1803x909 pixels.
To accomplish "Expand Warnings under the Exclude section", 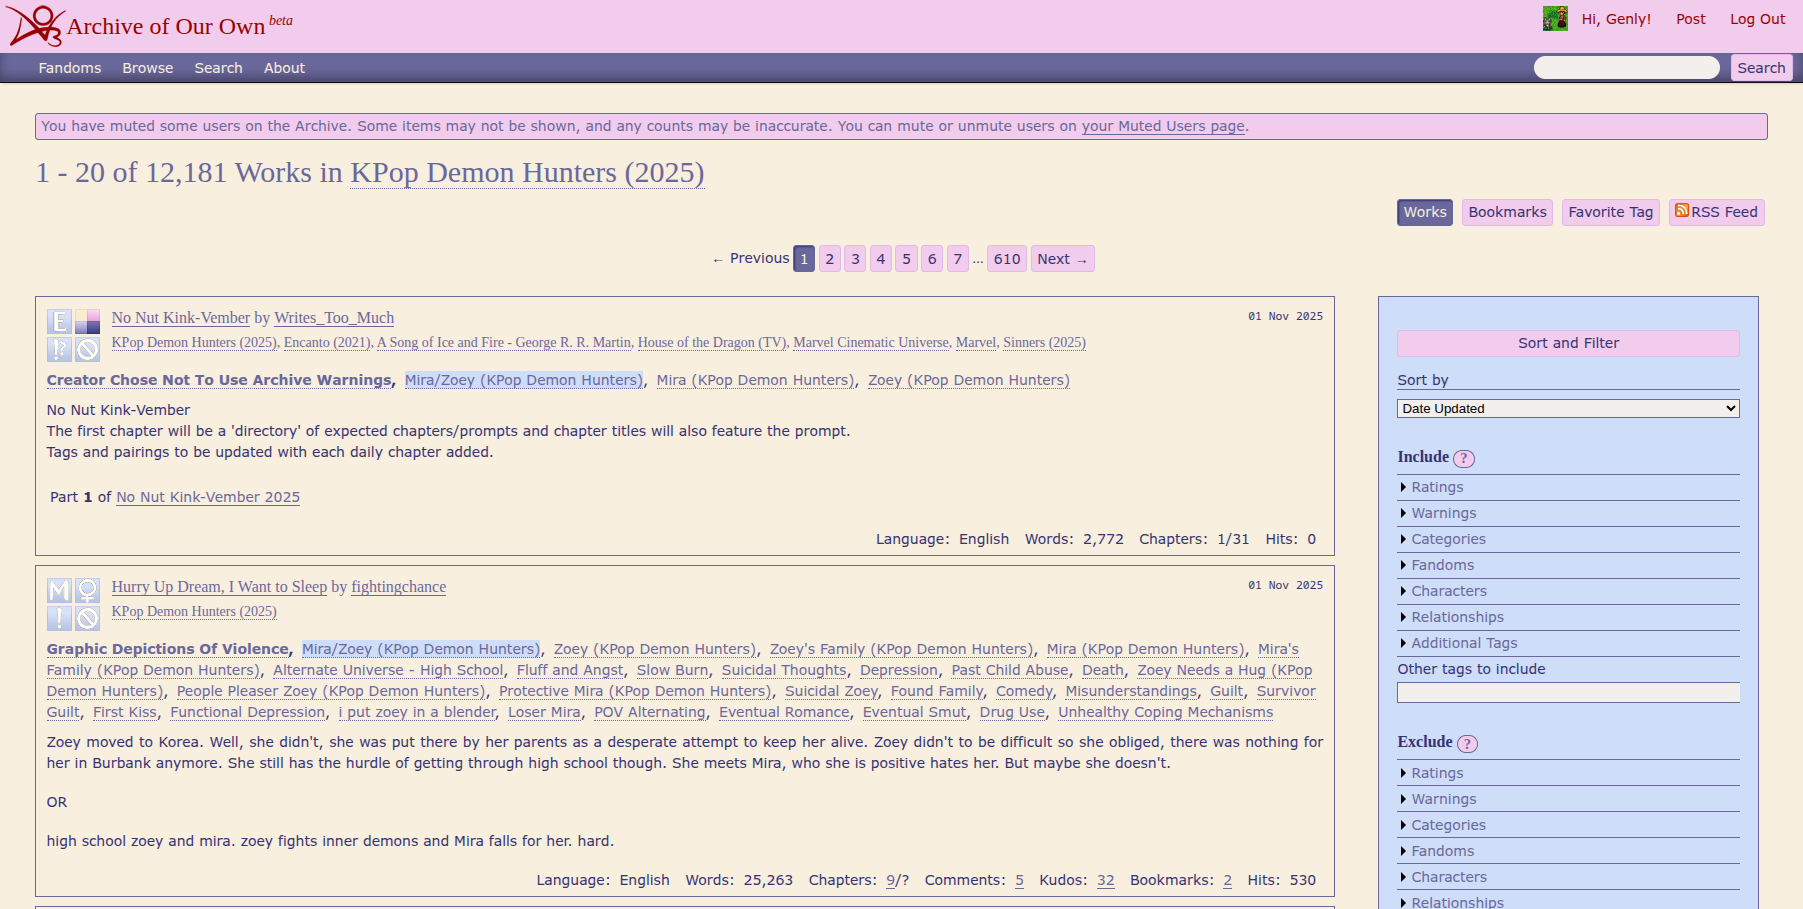I will click(x=1443, y=799).
